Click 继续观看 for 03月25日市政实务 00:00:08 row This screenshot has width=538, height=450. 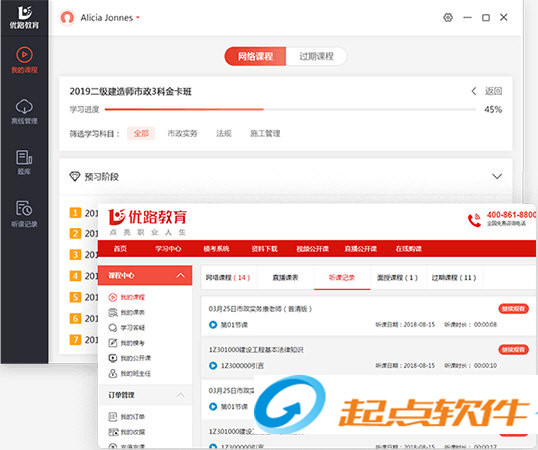pos(513,309)
